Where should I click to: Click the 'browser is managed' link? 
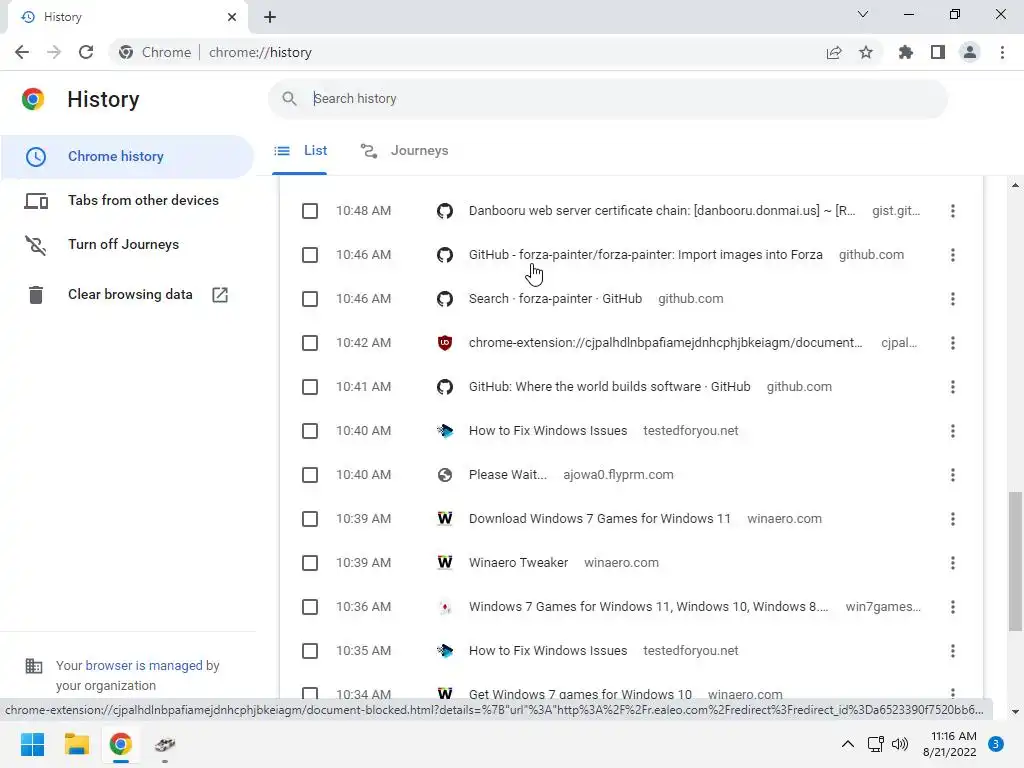pos(144,665)
